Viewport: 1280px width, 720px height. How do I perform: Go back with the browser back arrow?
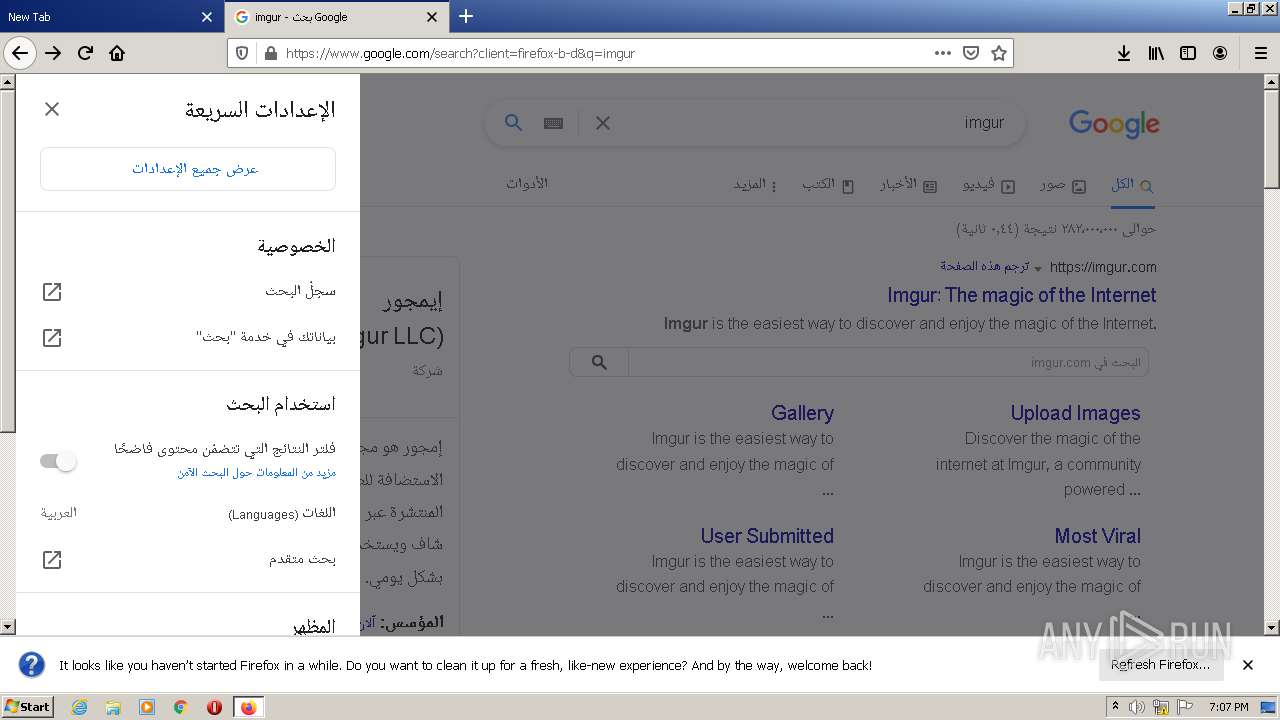pos(20,53)
